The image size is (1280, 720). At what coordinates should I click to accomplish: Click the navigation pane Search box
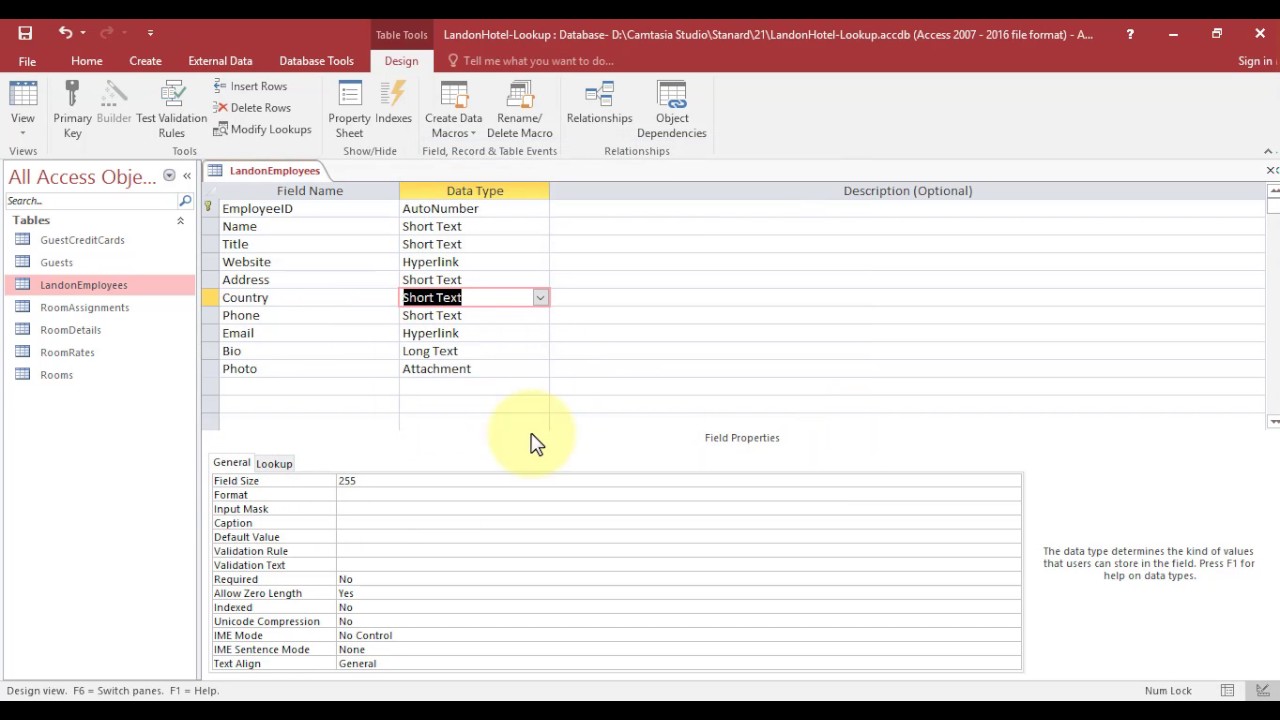point(90,201)
